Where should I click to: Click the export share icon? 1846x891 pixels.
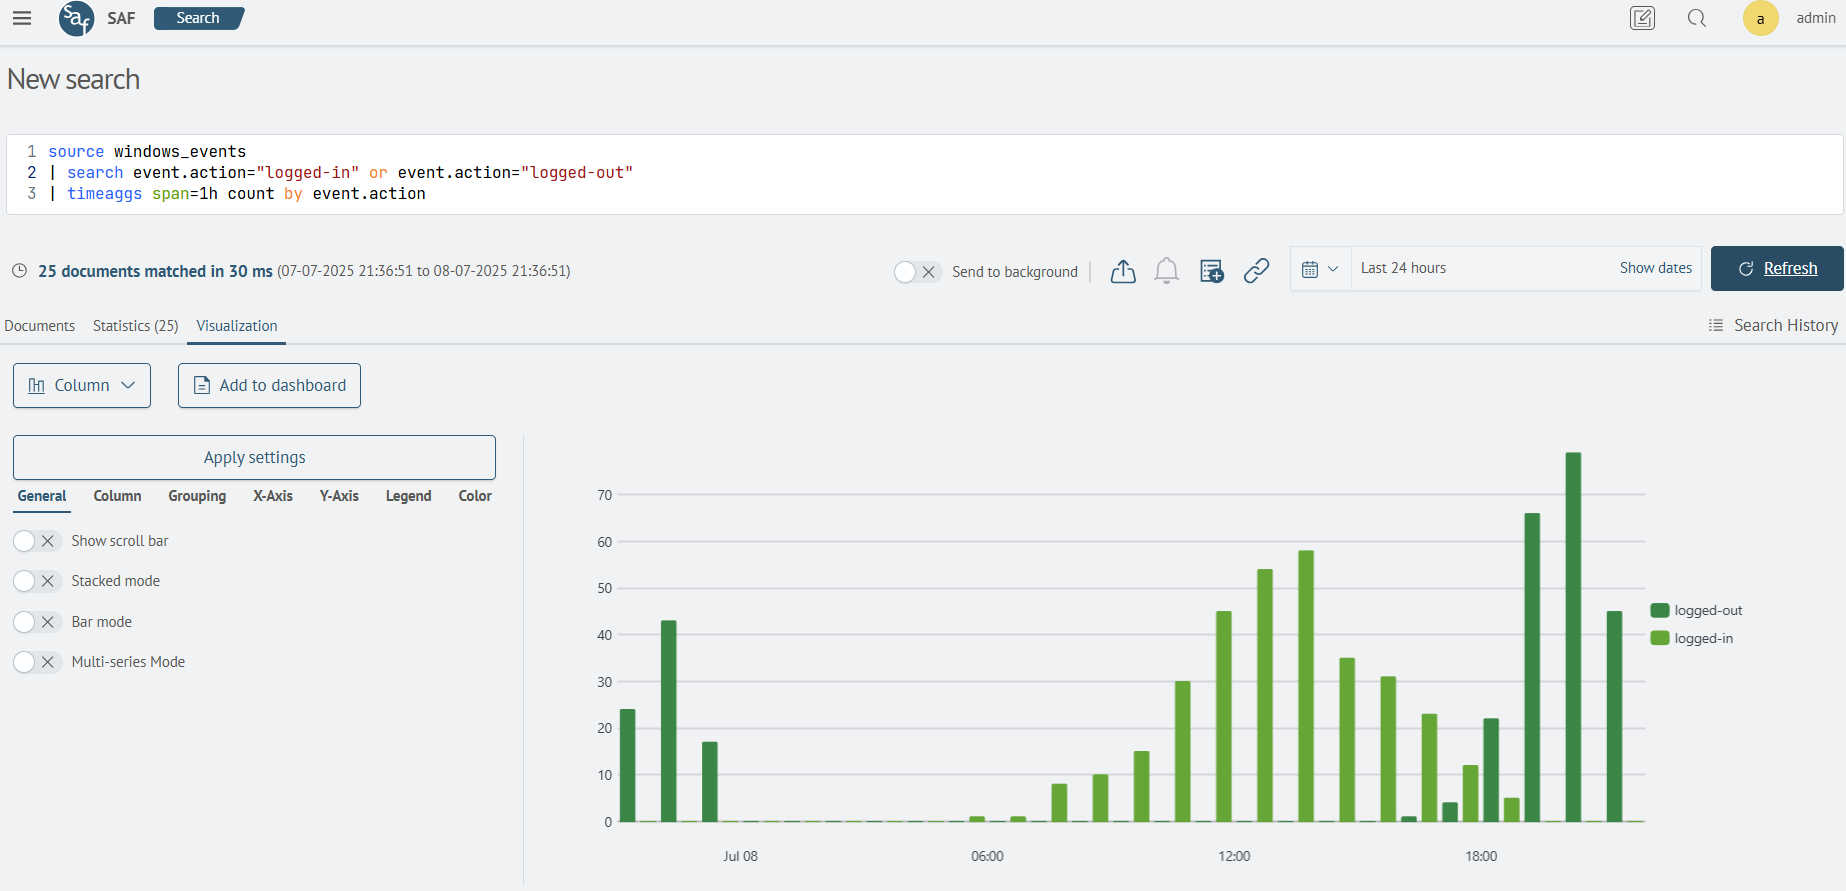(x=1123, y=271)
